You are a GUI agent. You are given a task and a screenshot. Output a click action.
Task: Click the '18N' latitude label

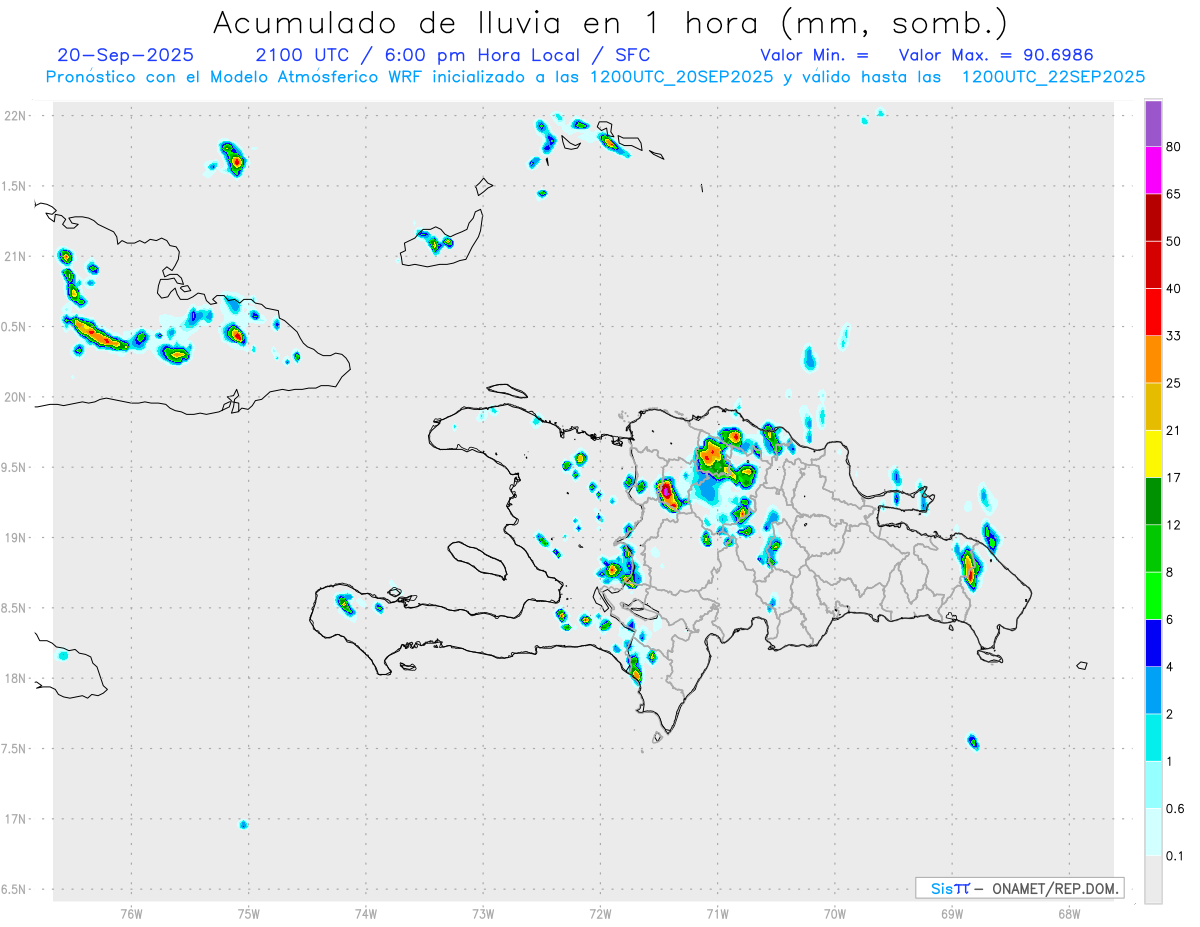[17, 678]
